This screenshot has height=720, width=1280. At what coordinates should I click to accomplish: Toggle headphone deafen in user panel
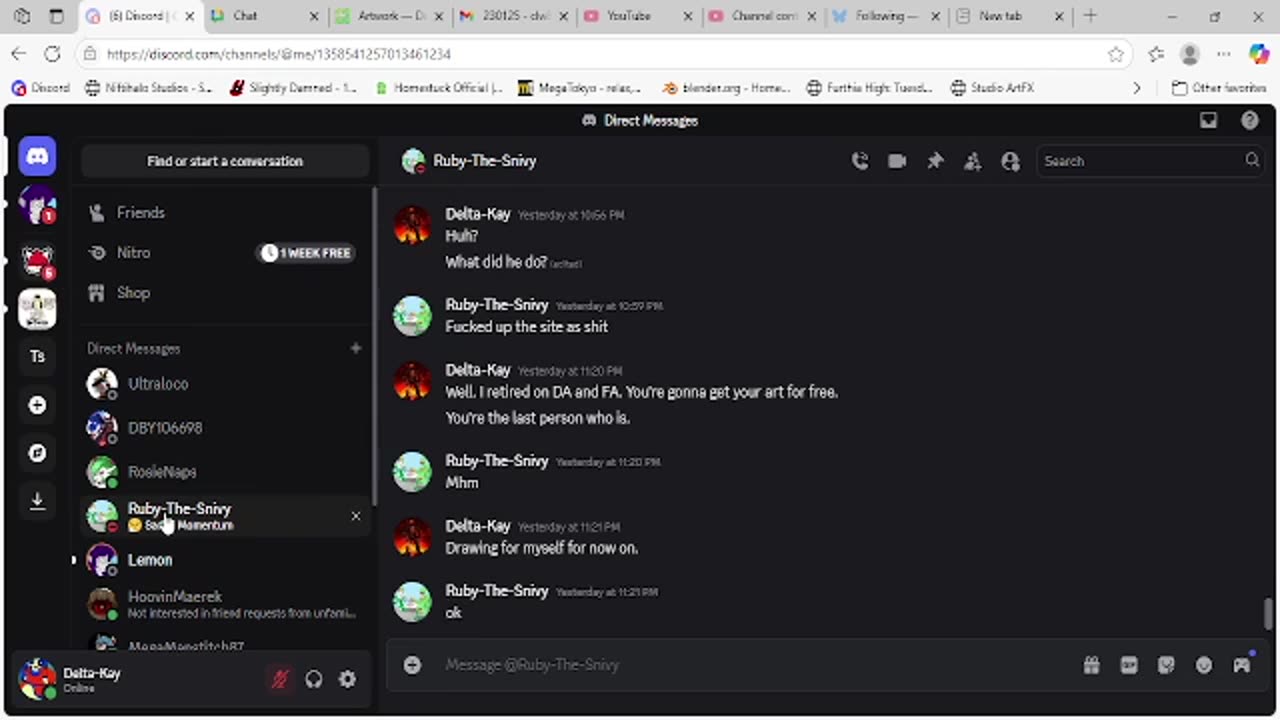tap(313, 679)
